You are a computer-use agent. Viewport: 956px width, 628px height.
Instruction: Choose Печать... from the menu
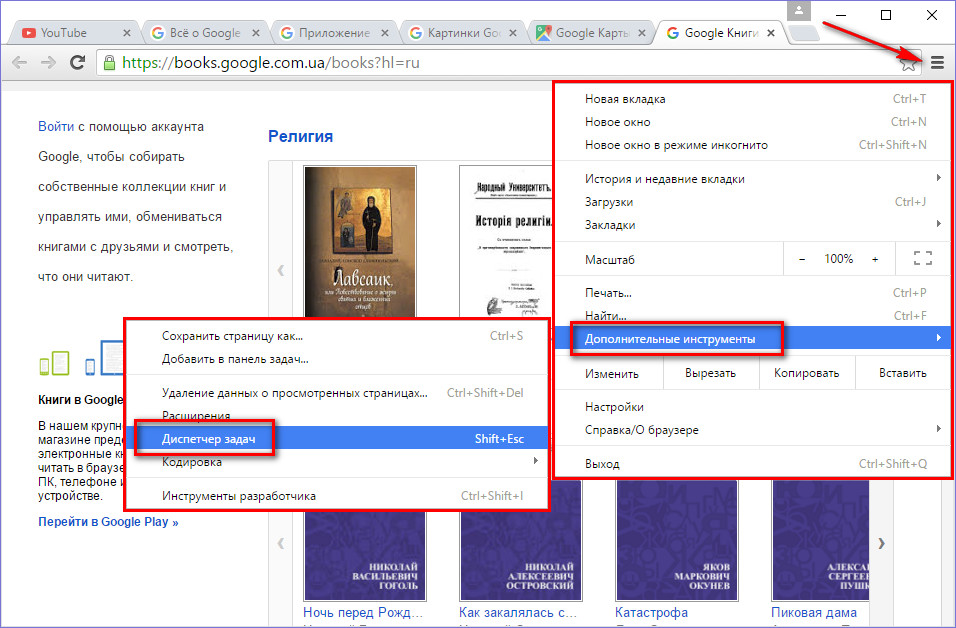click(x=752, y=293)
